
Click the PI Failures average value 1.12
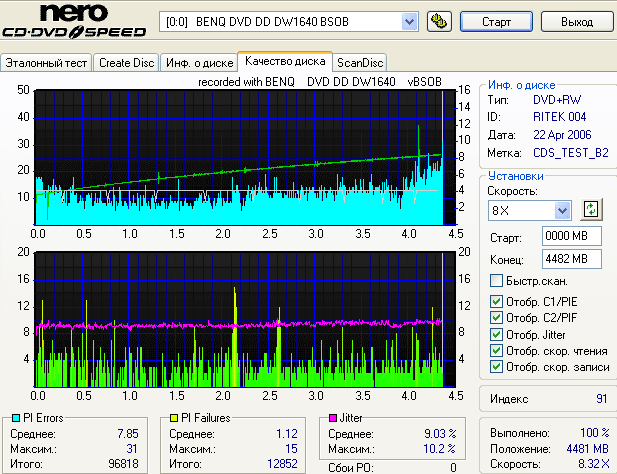click(287, 433)
